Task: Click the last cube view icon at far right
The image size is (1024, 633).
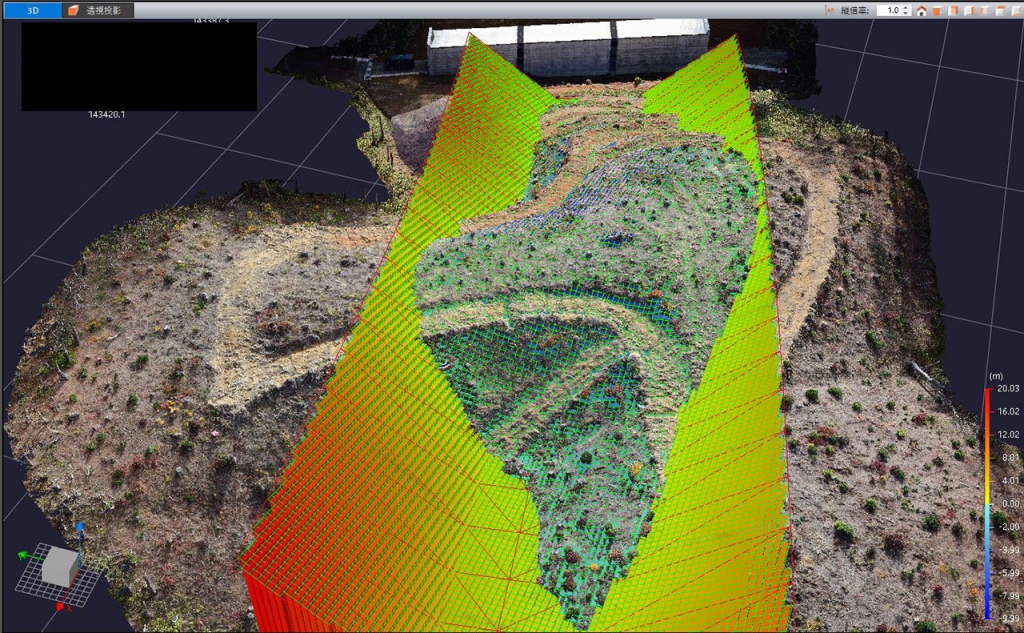Action: pyautogui.click(x=1015, y=11)
